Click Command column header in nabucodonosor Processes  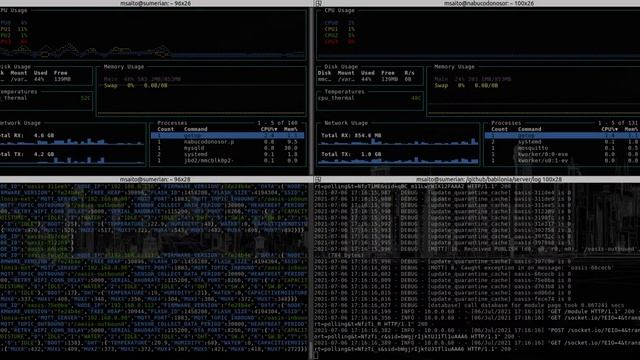point(530,129)
